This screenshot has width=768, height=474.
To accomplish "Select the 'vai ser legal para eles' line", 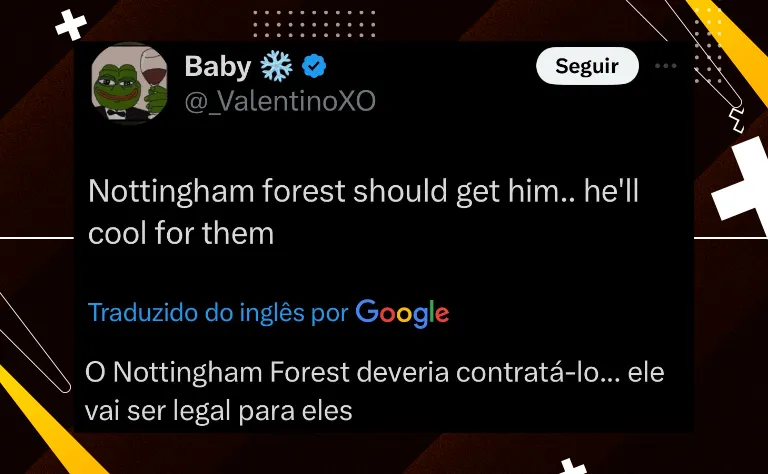I will point(218,410).
